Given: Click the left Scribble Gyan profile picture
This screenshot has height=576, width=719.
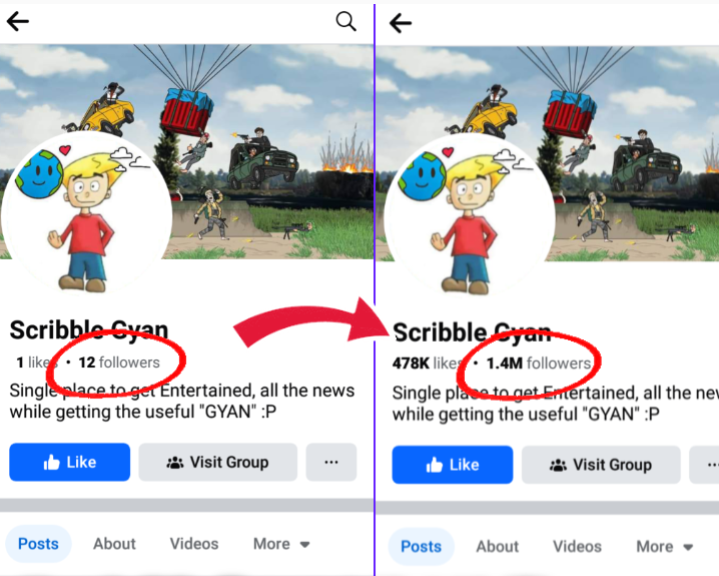Looking at the screenshot, I should coord(86,214).
